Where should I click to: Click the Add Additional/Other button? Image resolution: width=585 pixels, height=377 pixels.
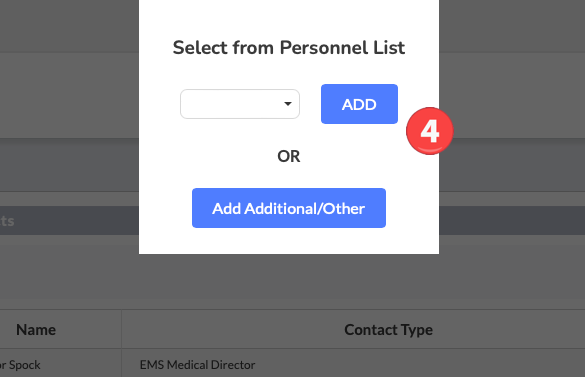click(289, 208)
